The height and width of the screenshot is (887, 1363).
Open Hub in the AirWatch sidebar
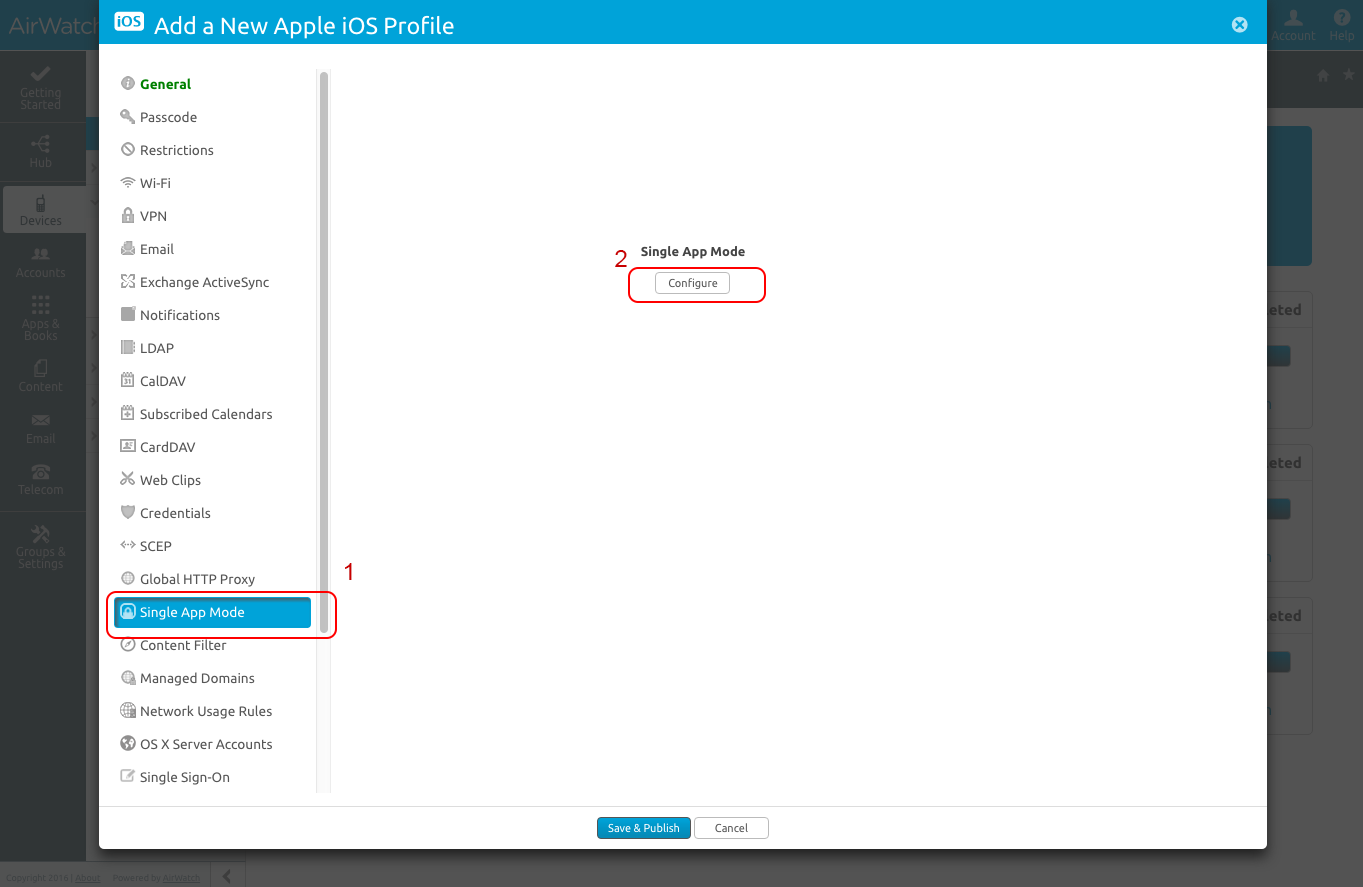(41, 151)
